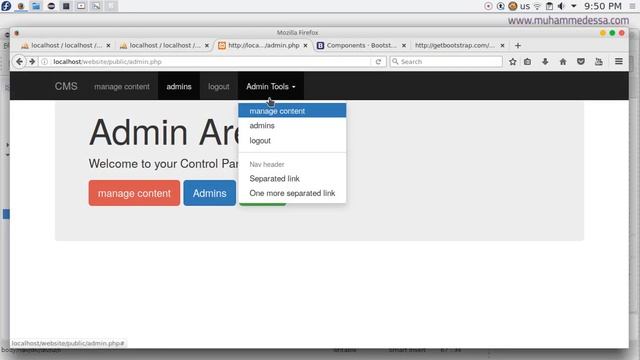Screen dimensions: 640x360
Task: Click the 'Admin Are' page heading
Action: click(x=164, y=132)
